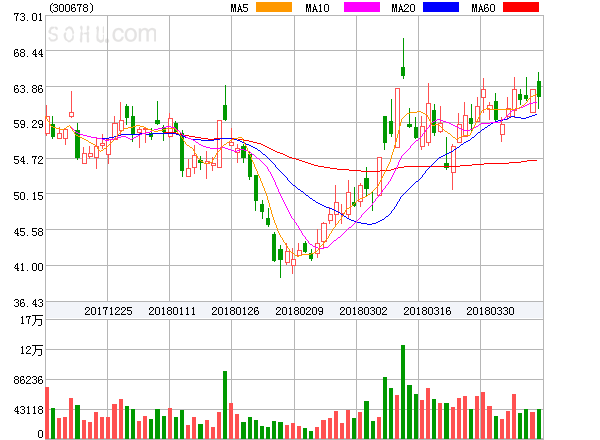This screenshot has height=440, width=600.
Task: Click the 59.29 price axis label
Action: pos(28,124)
